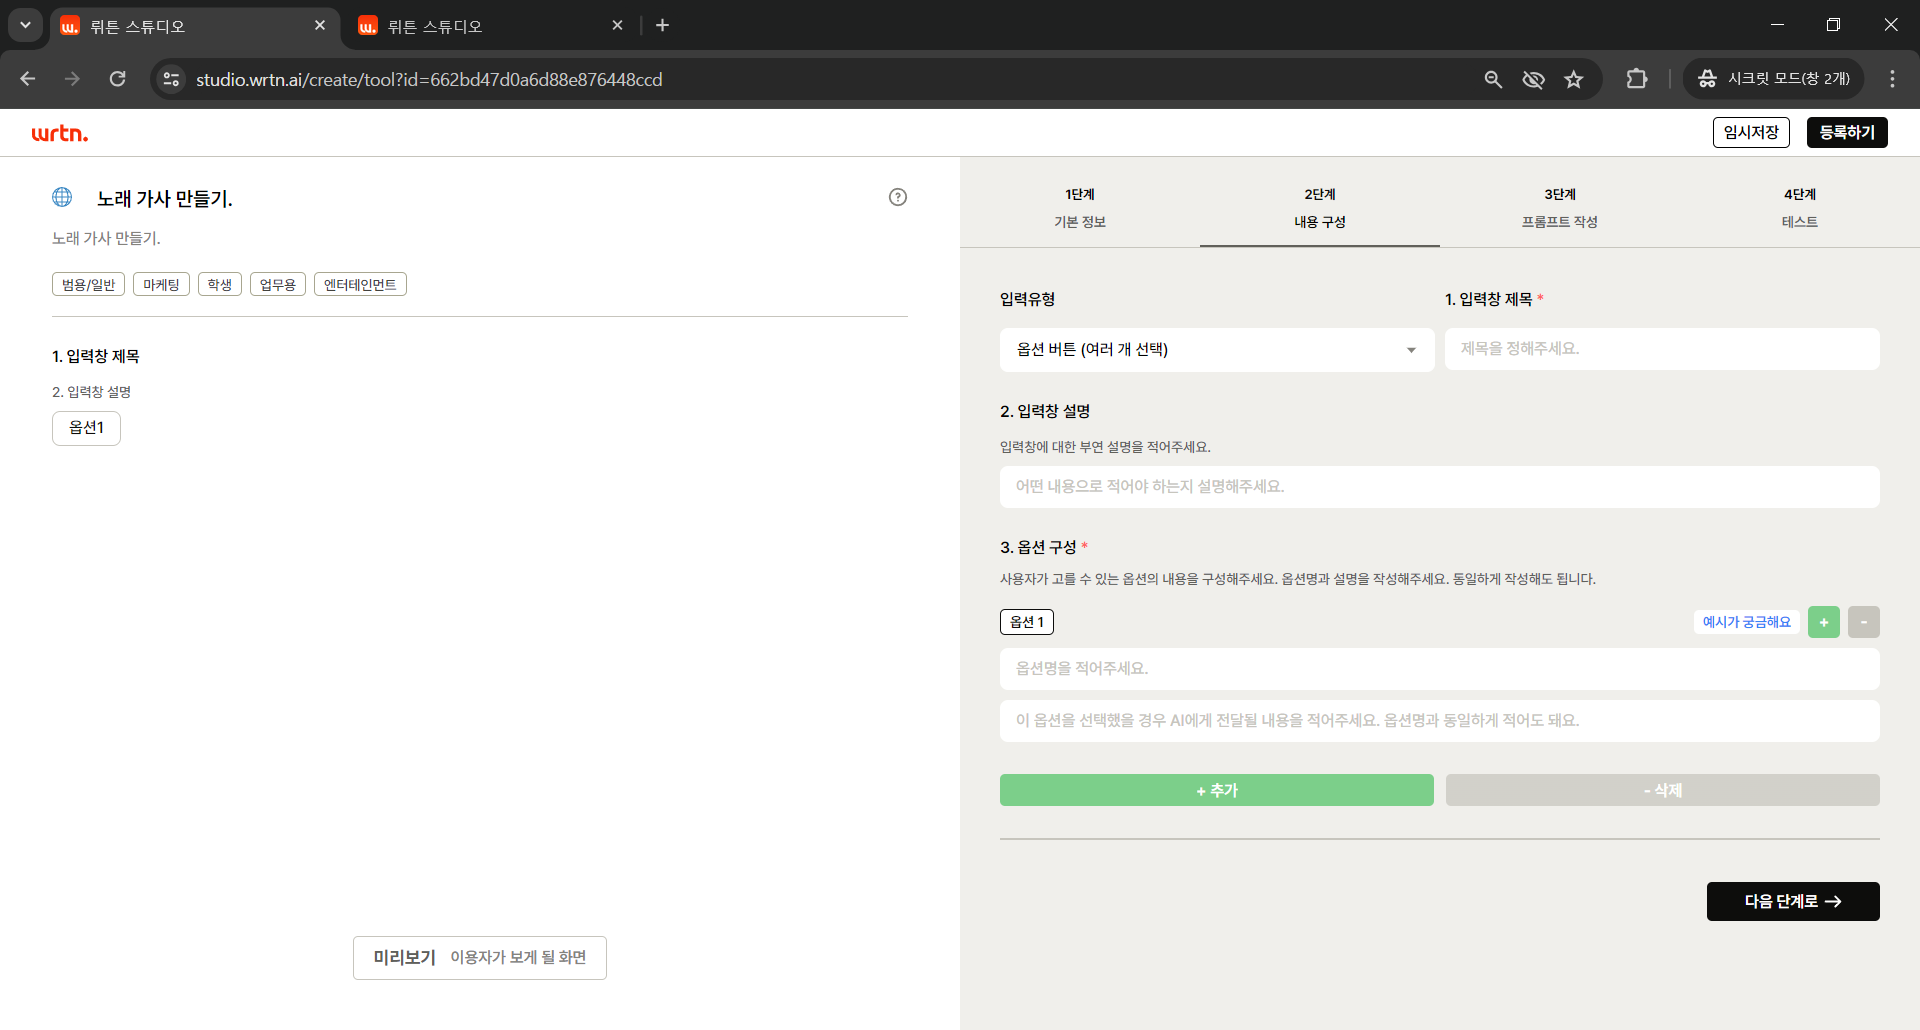The width and height of the screenshot is (1920, 1030).
Task: Click the 마케팅 tag
Action: 161,284
